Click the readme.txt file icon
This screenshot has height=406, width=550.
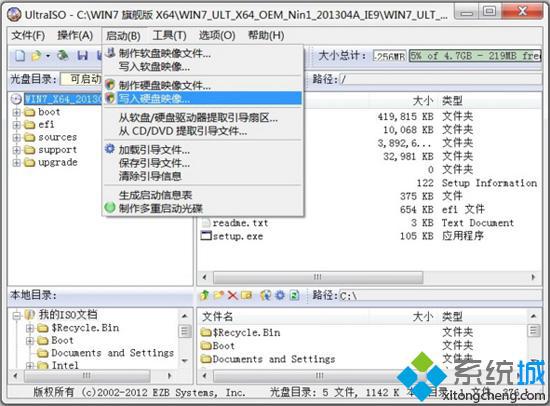coord(207,222)
